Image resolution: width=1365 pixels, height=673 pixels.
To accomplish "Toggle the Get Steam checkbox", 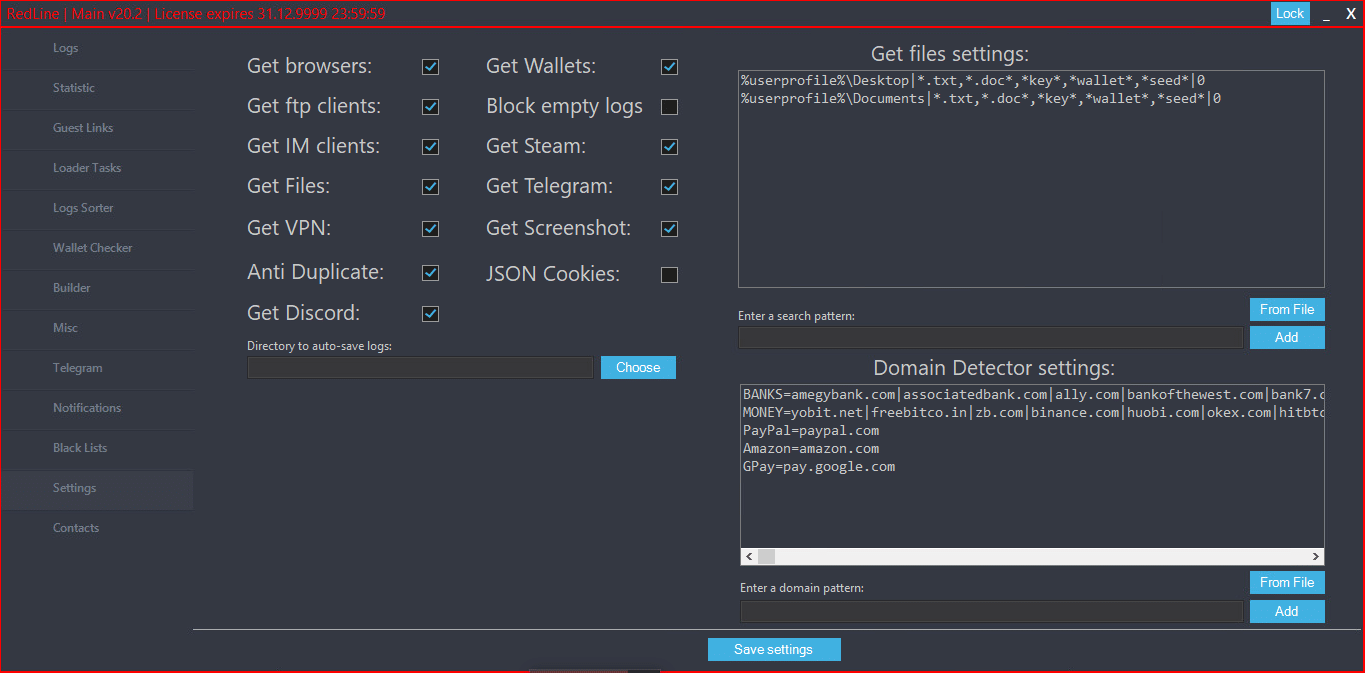I will point(669,147).
